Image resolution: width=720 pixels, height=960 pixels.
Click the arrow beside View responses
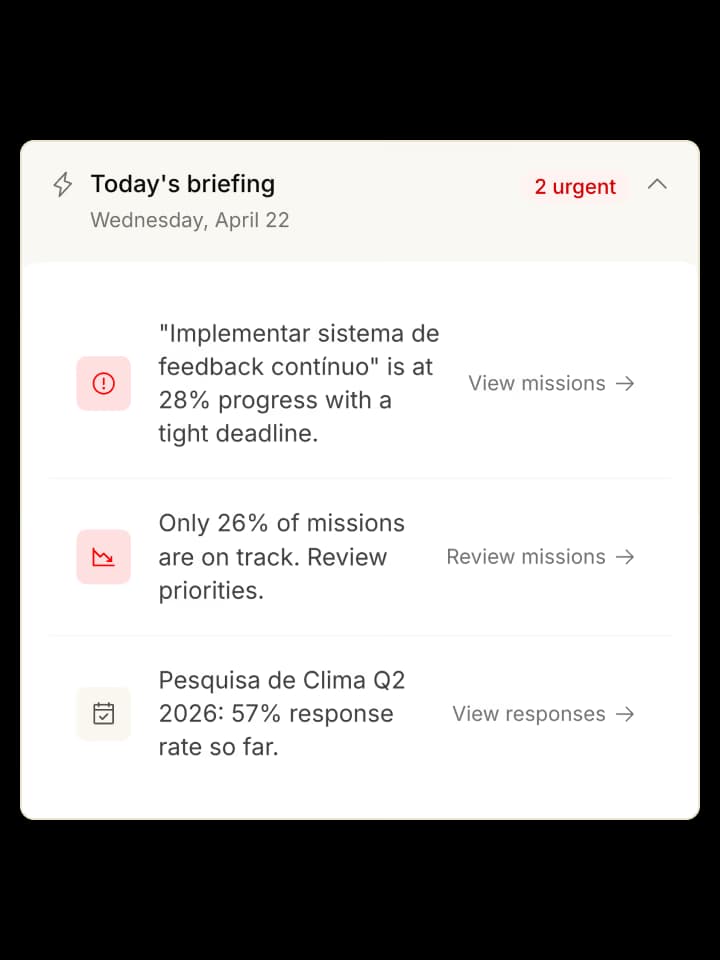pos(626,714)
